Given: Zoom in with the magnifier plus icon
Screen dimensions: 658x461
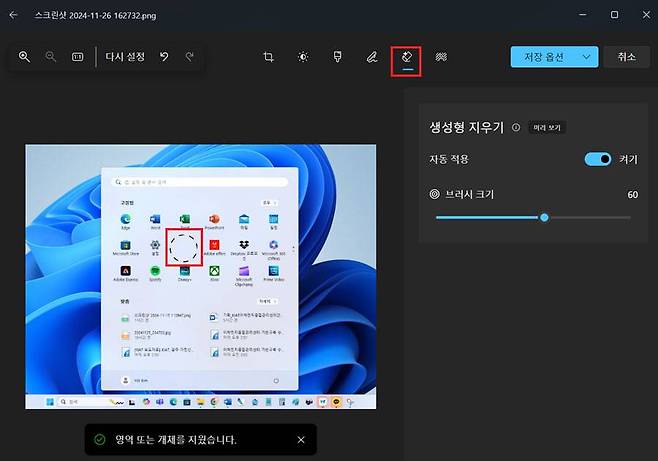Looking at the screenshot, I should (x=24, y=57).
